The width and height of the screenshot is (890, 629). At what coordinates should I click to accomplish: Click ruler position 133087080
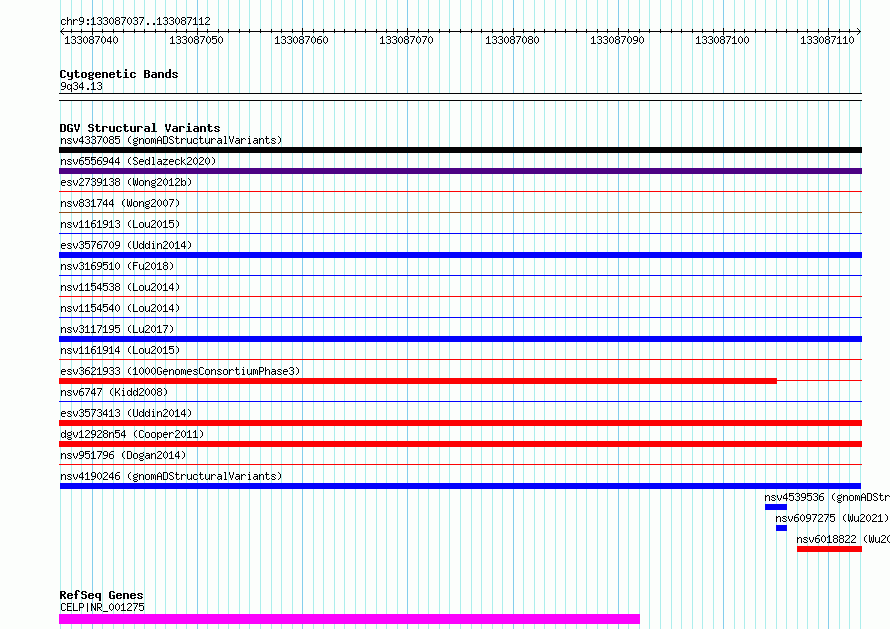click(x=512, y=40)
